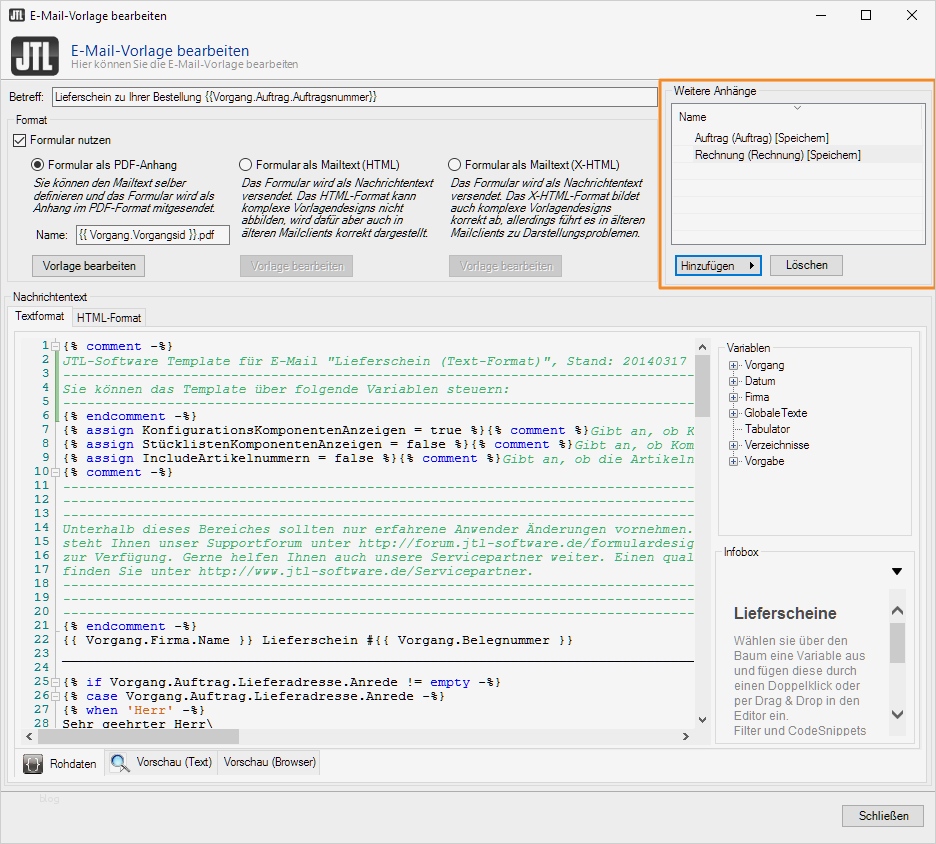Open the Vorschau (Browser) tab
936x844 pixels.
point(269,762)
